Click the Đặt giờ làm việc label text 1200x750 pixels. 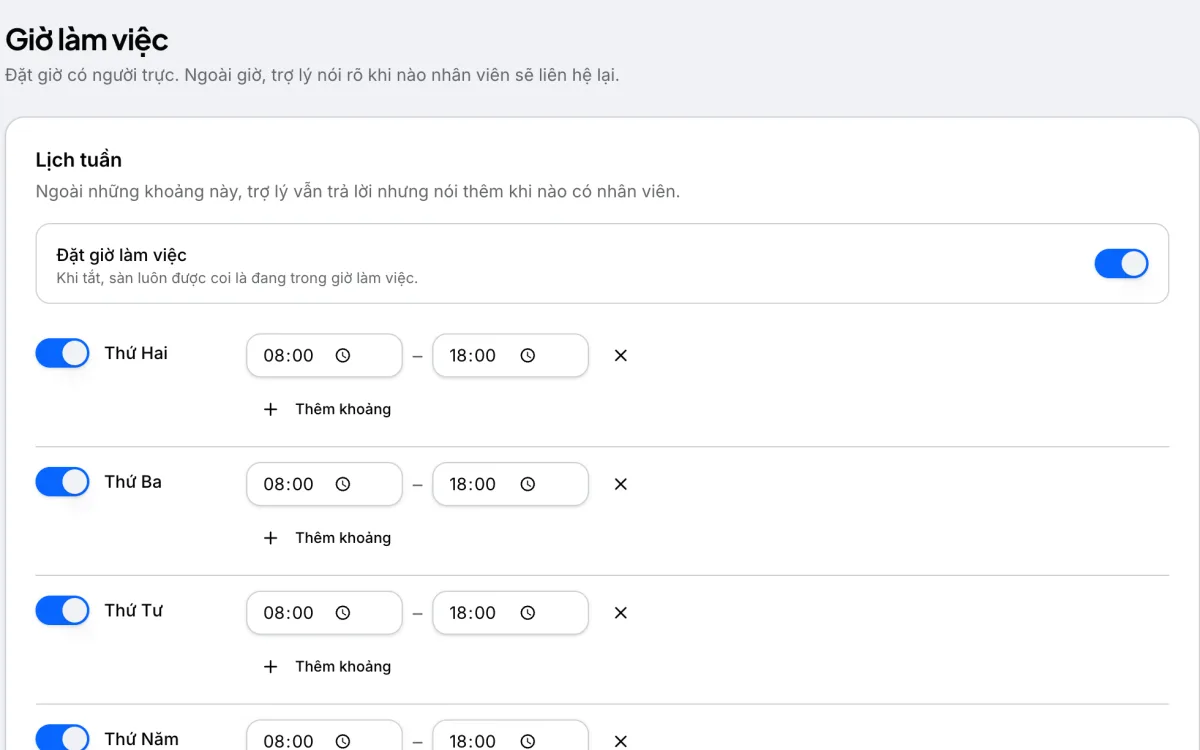tap(122, 255)
